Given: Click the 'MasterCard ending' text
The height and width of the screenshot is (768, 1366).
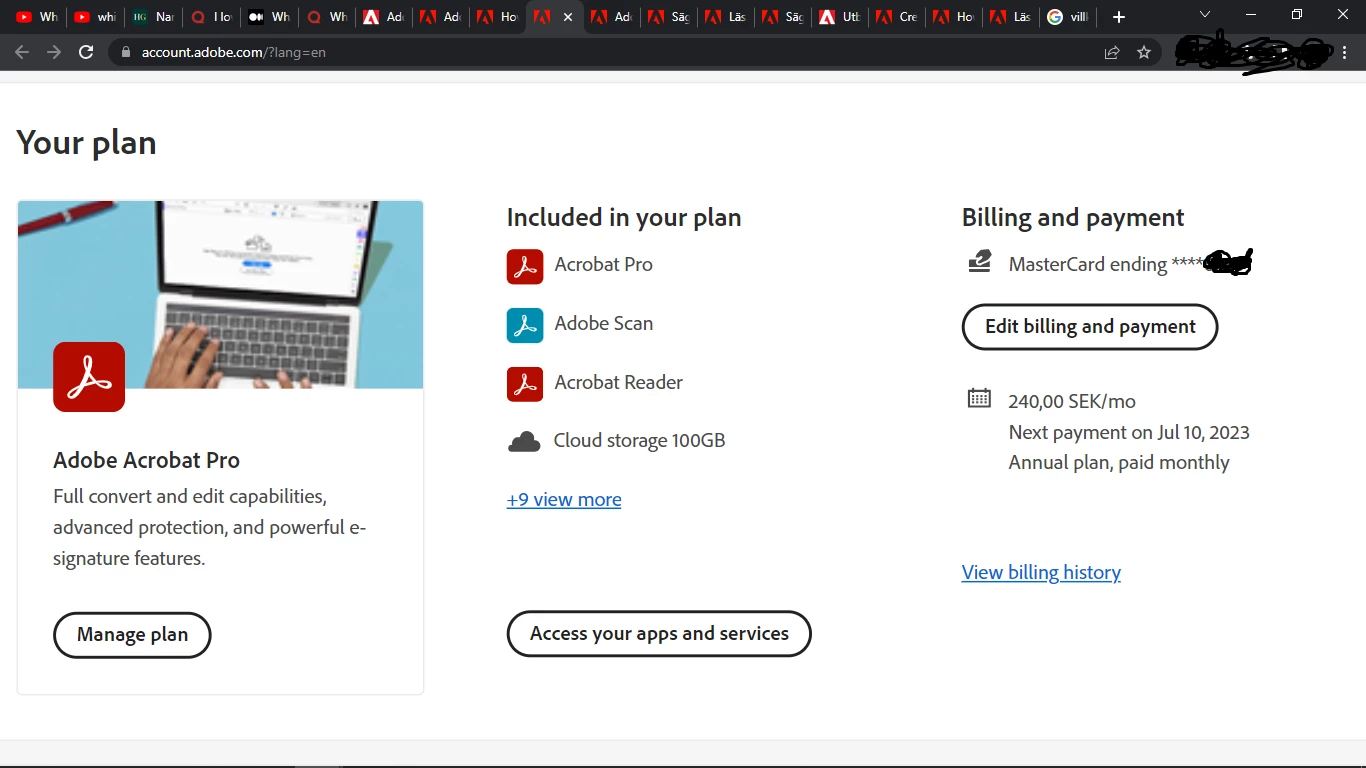Looking at the screenshot, I should (1088, 265).
